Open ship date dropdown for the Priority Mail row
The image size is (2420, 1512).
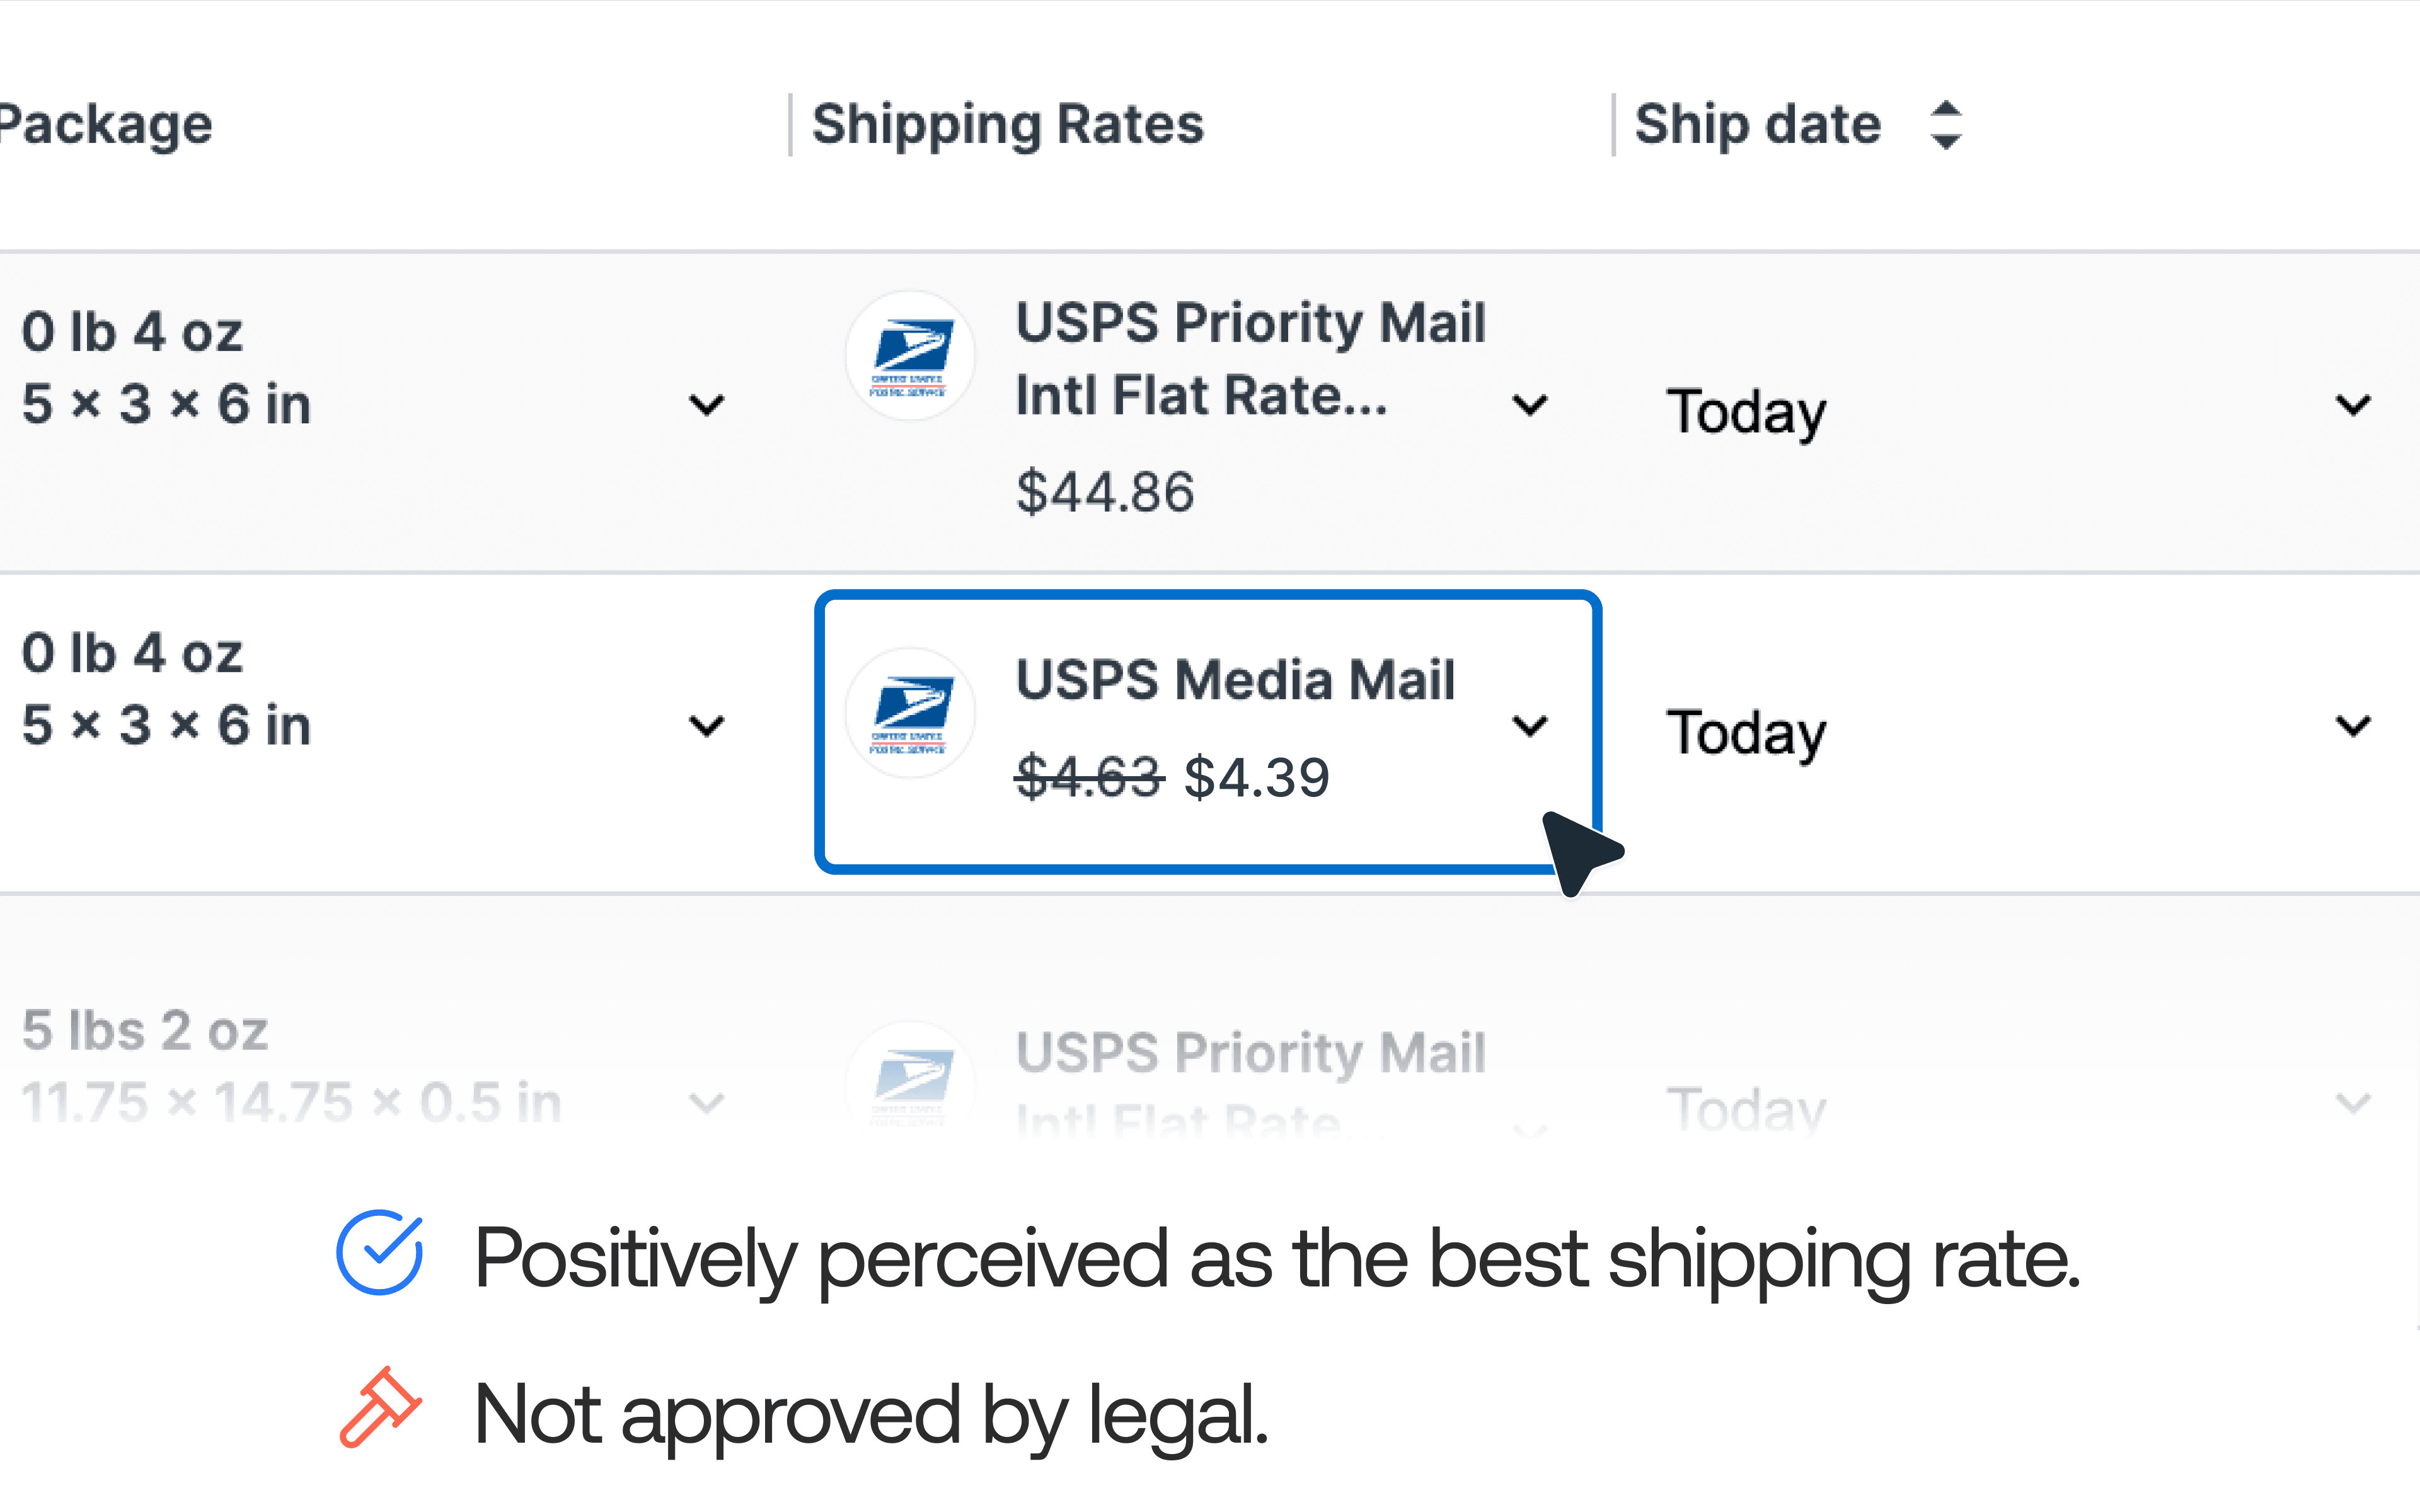(x=2353, y=405)
